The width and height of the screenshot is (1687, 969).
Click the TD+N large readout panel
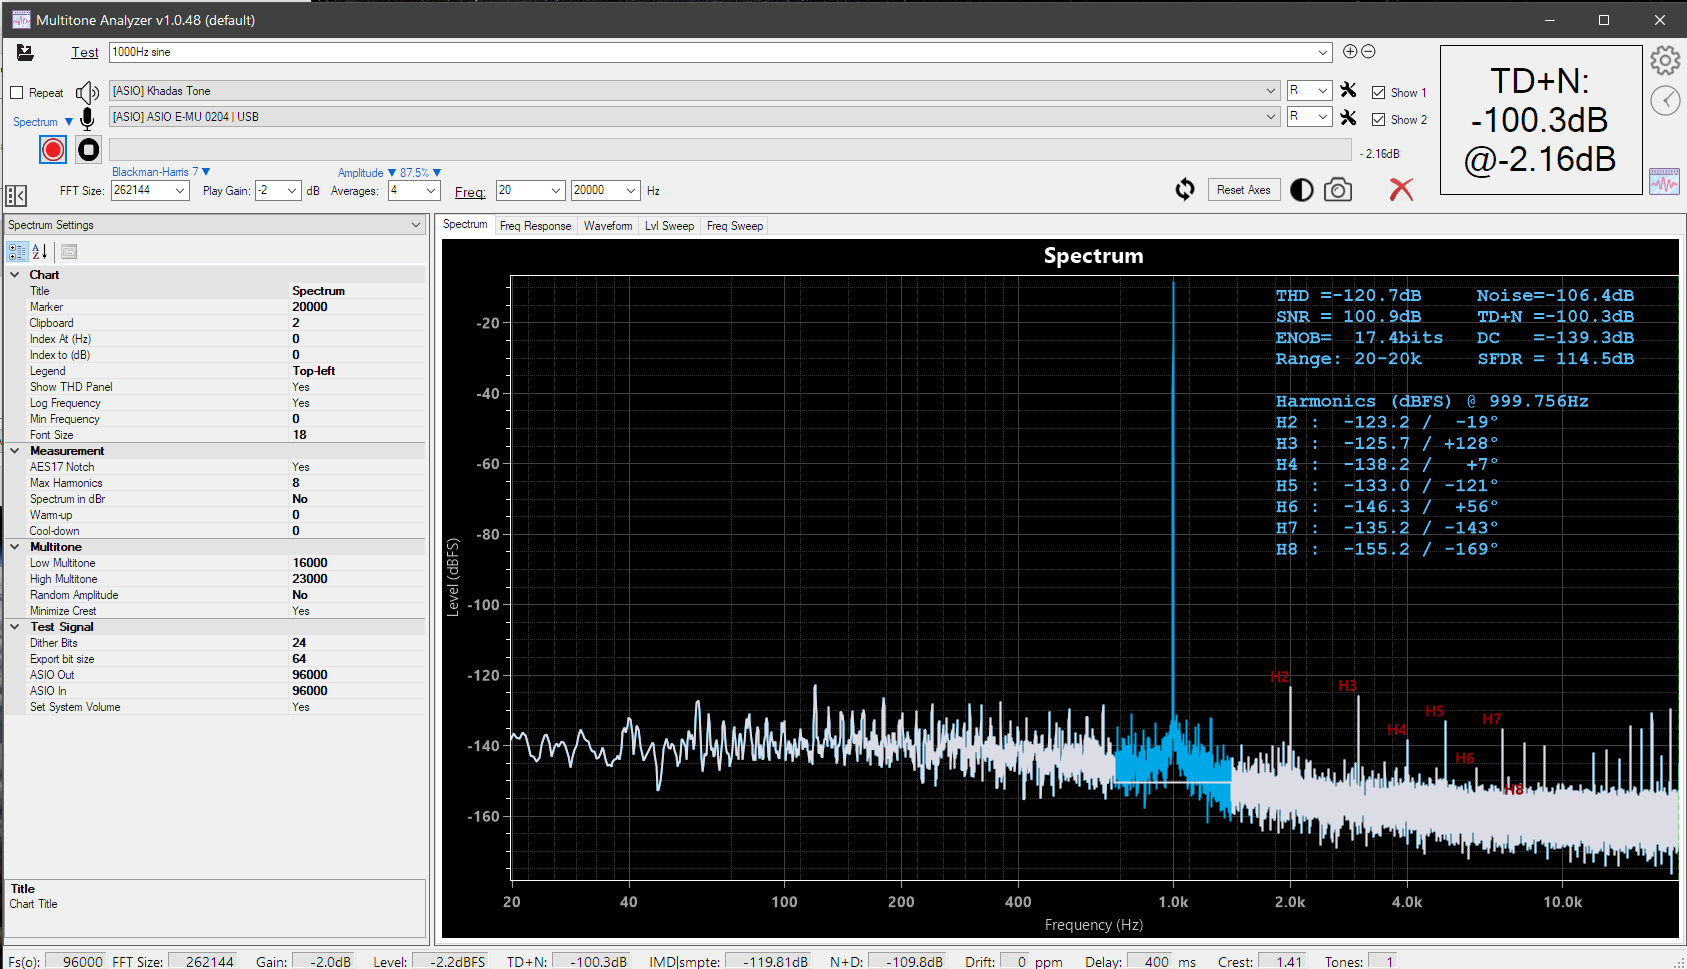pos(1541,120)
